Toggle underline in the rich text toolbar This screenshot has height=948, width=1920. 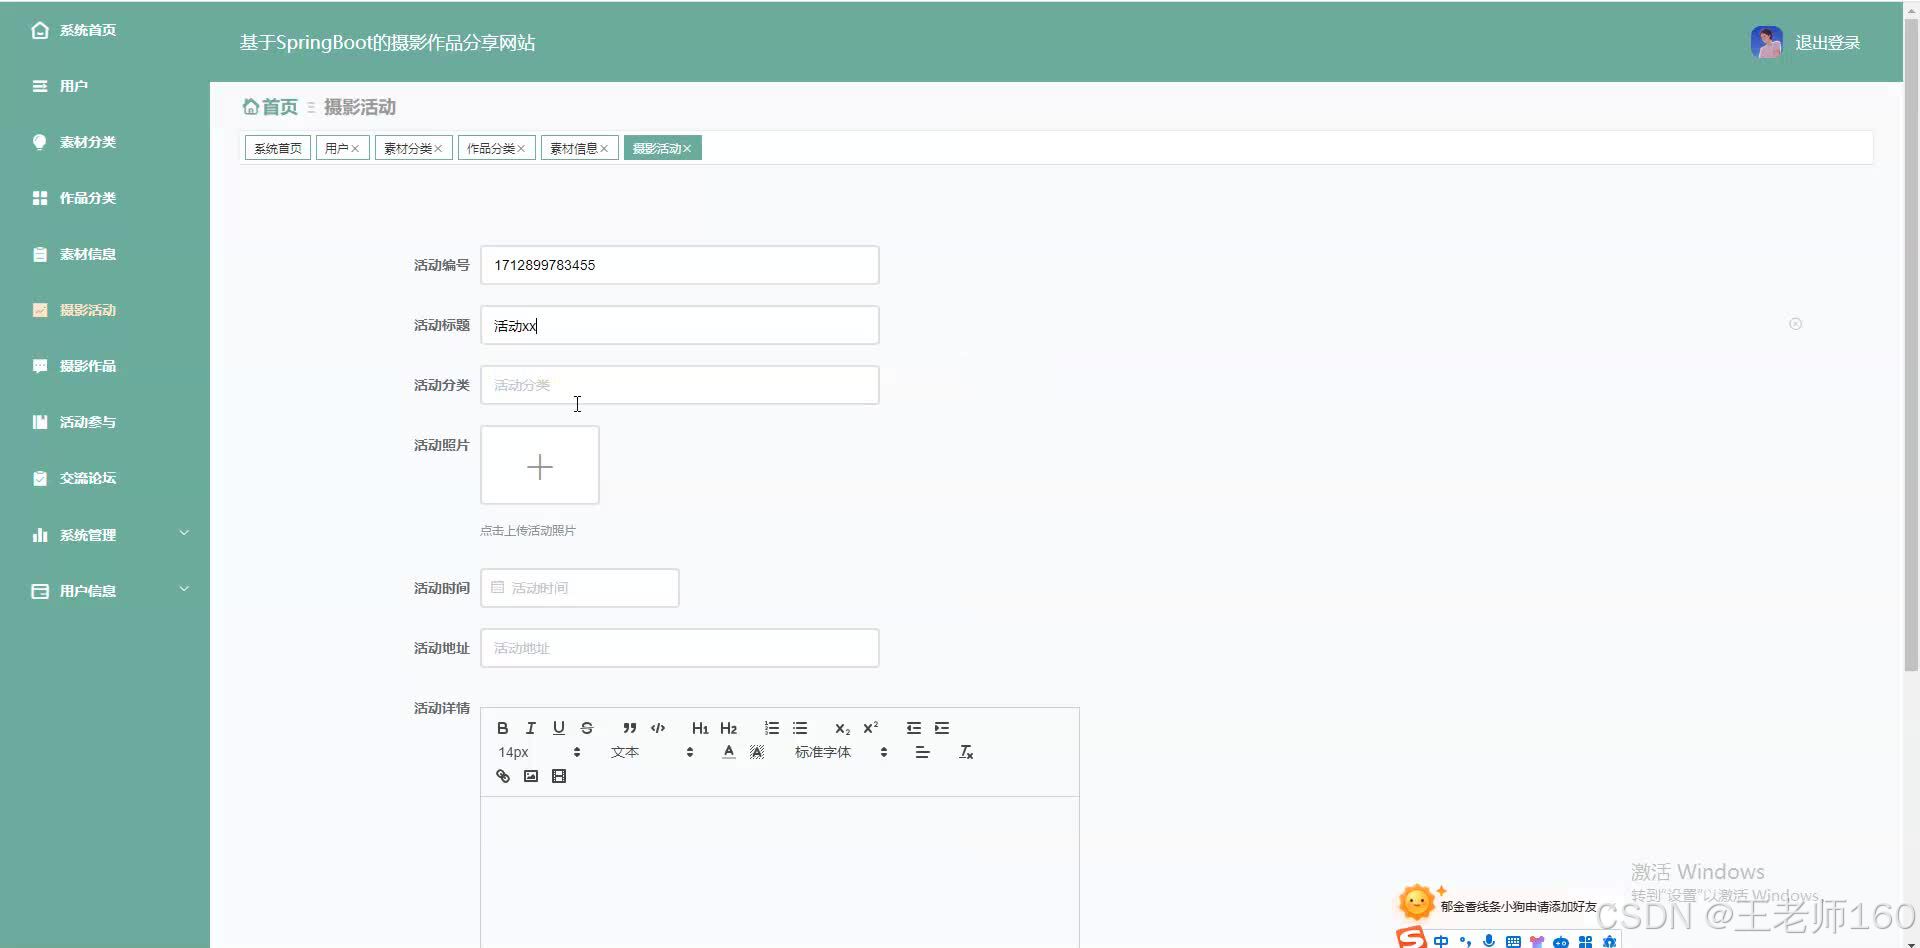(559, 728)
